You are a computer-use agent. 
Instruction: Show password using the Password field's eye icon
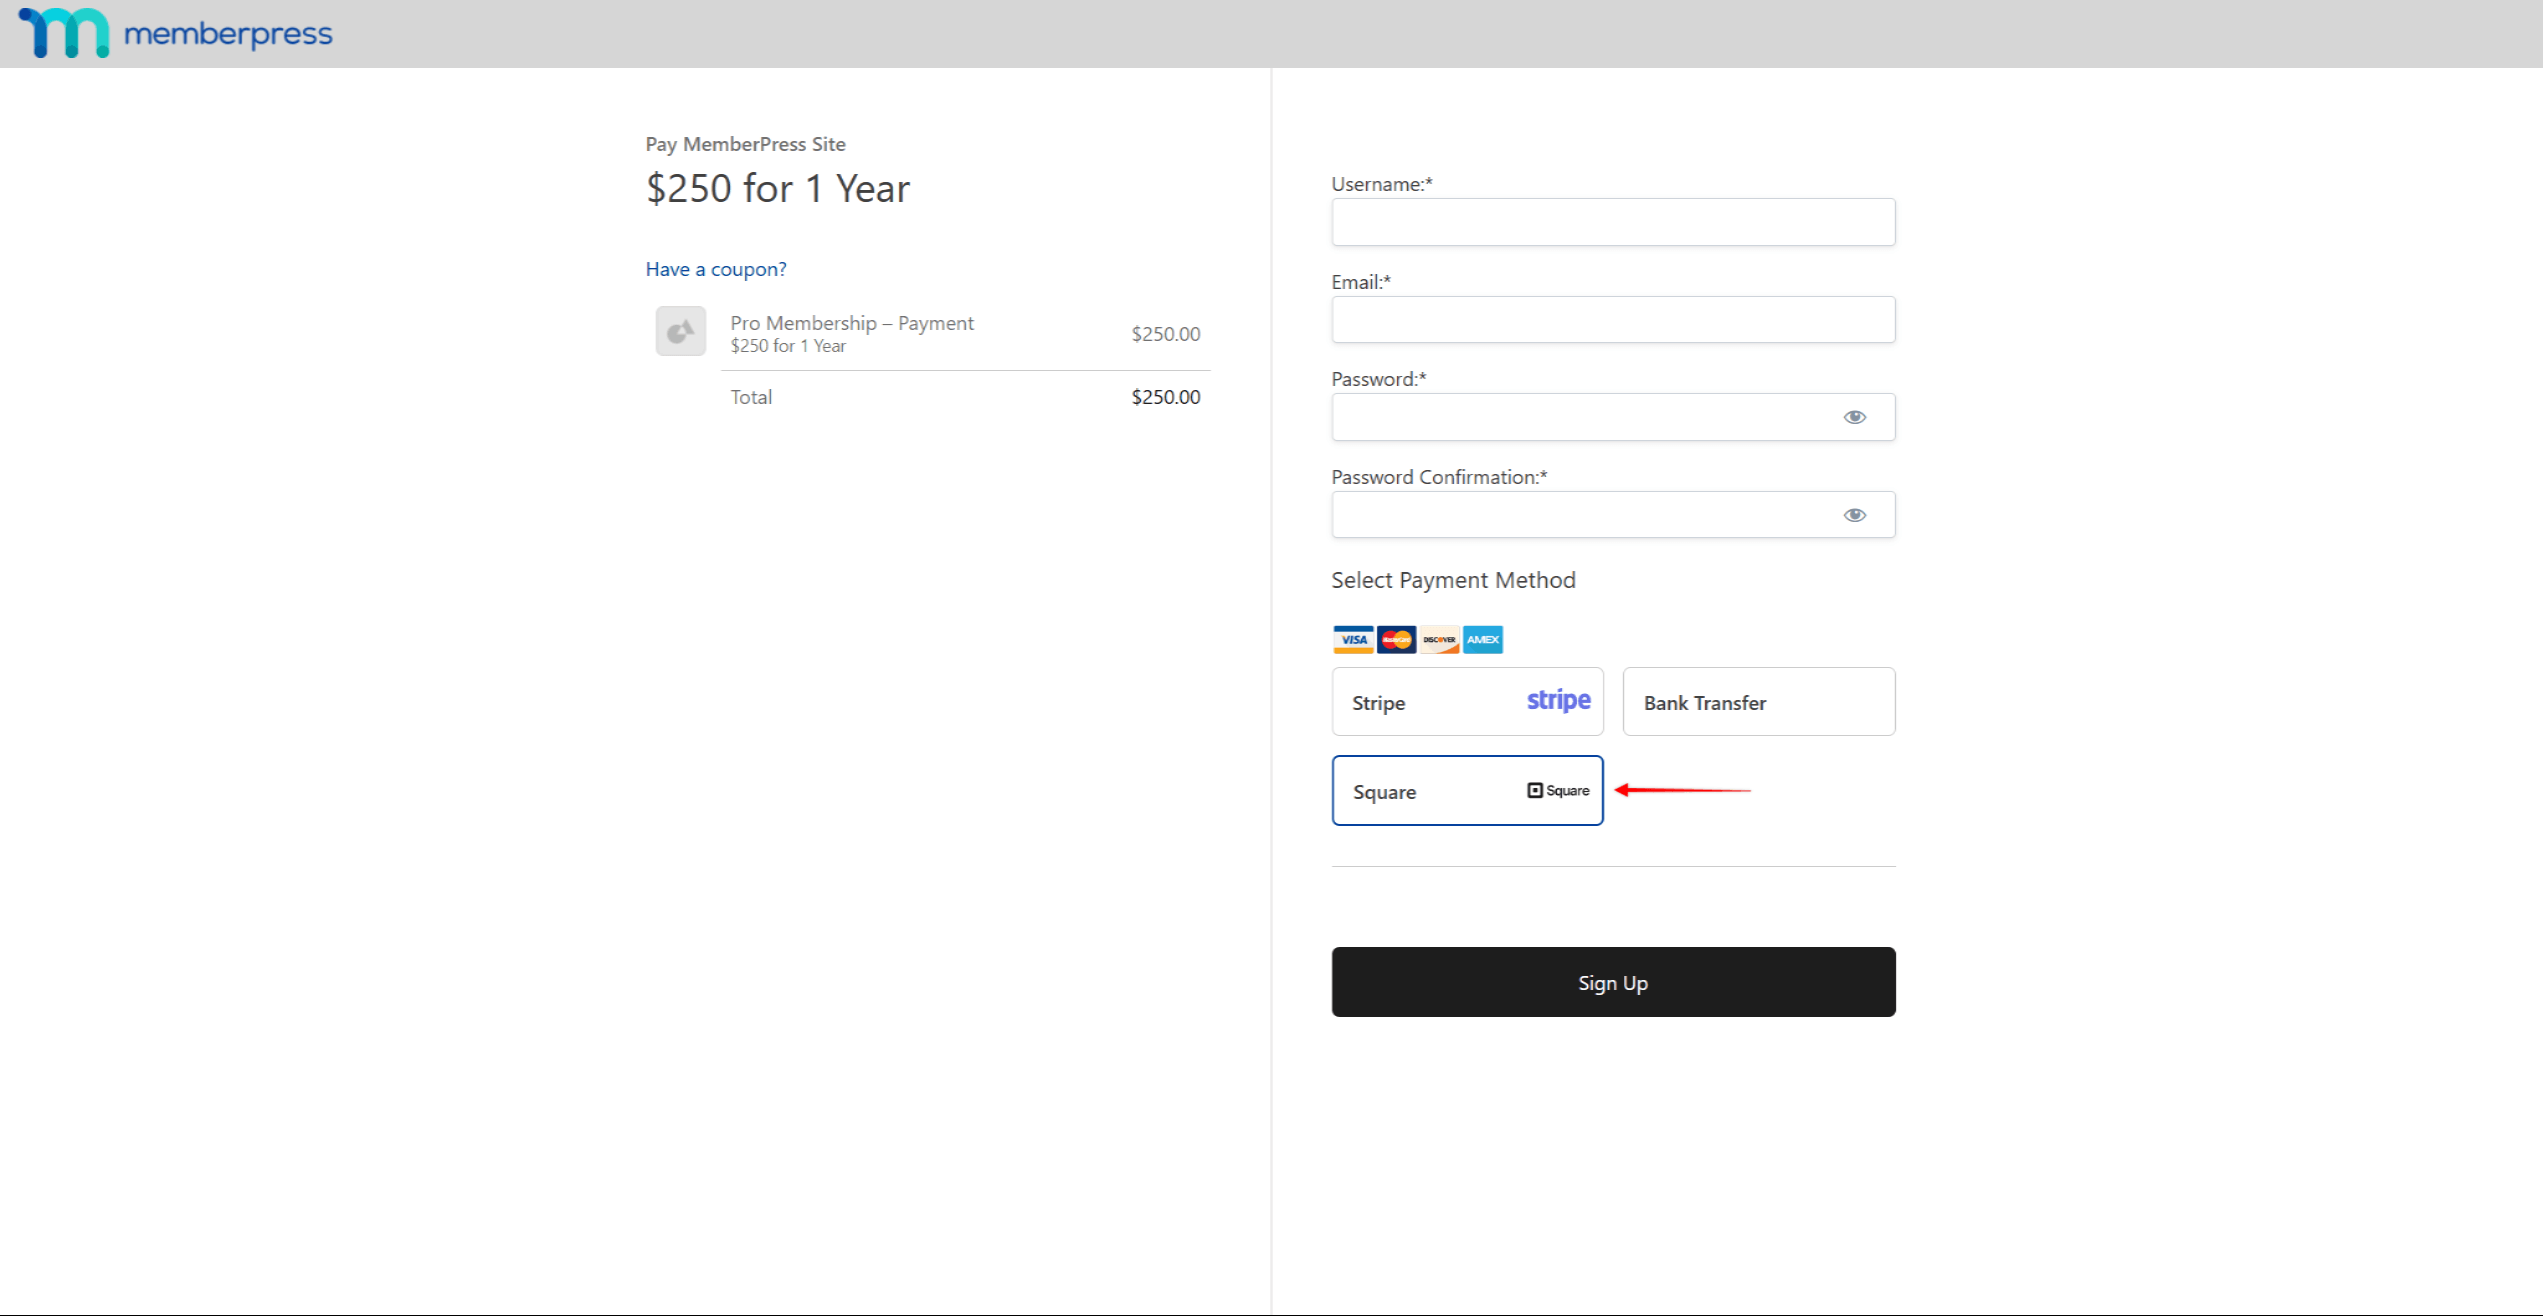[x=1854, y=417]
